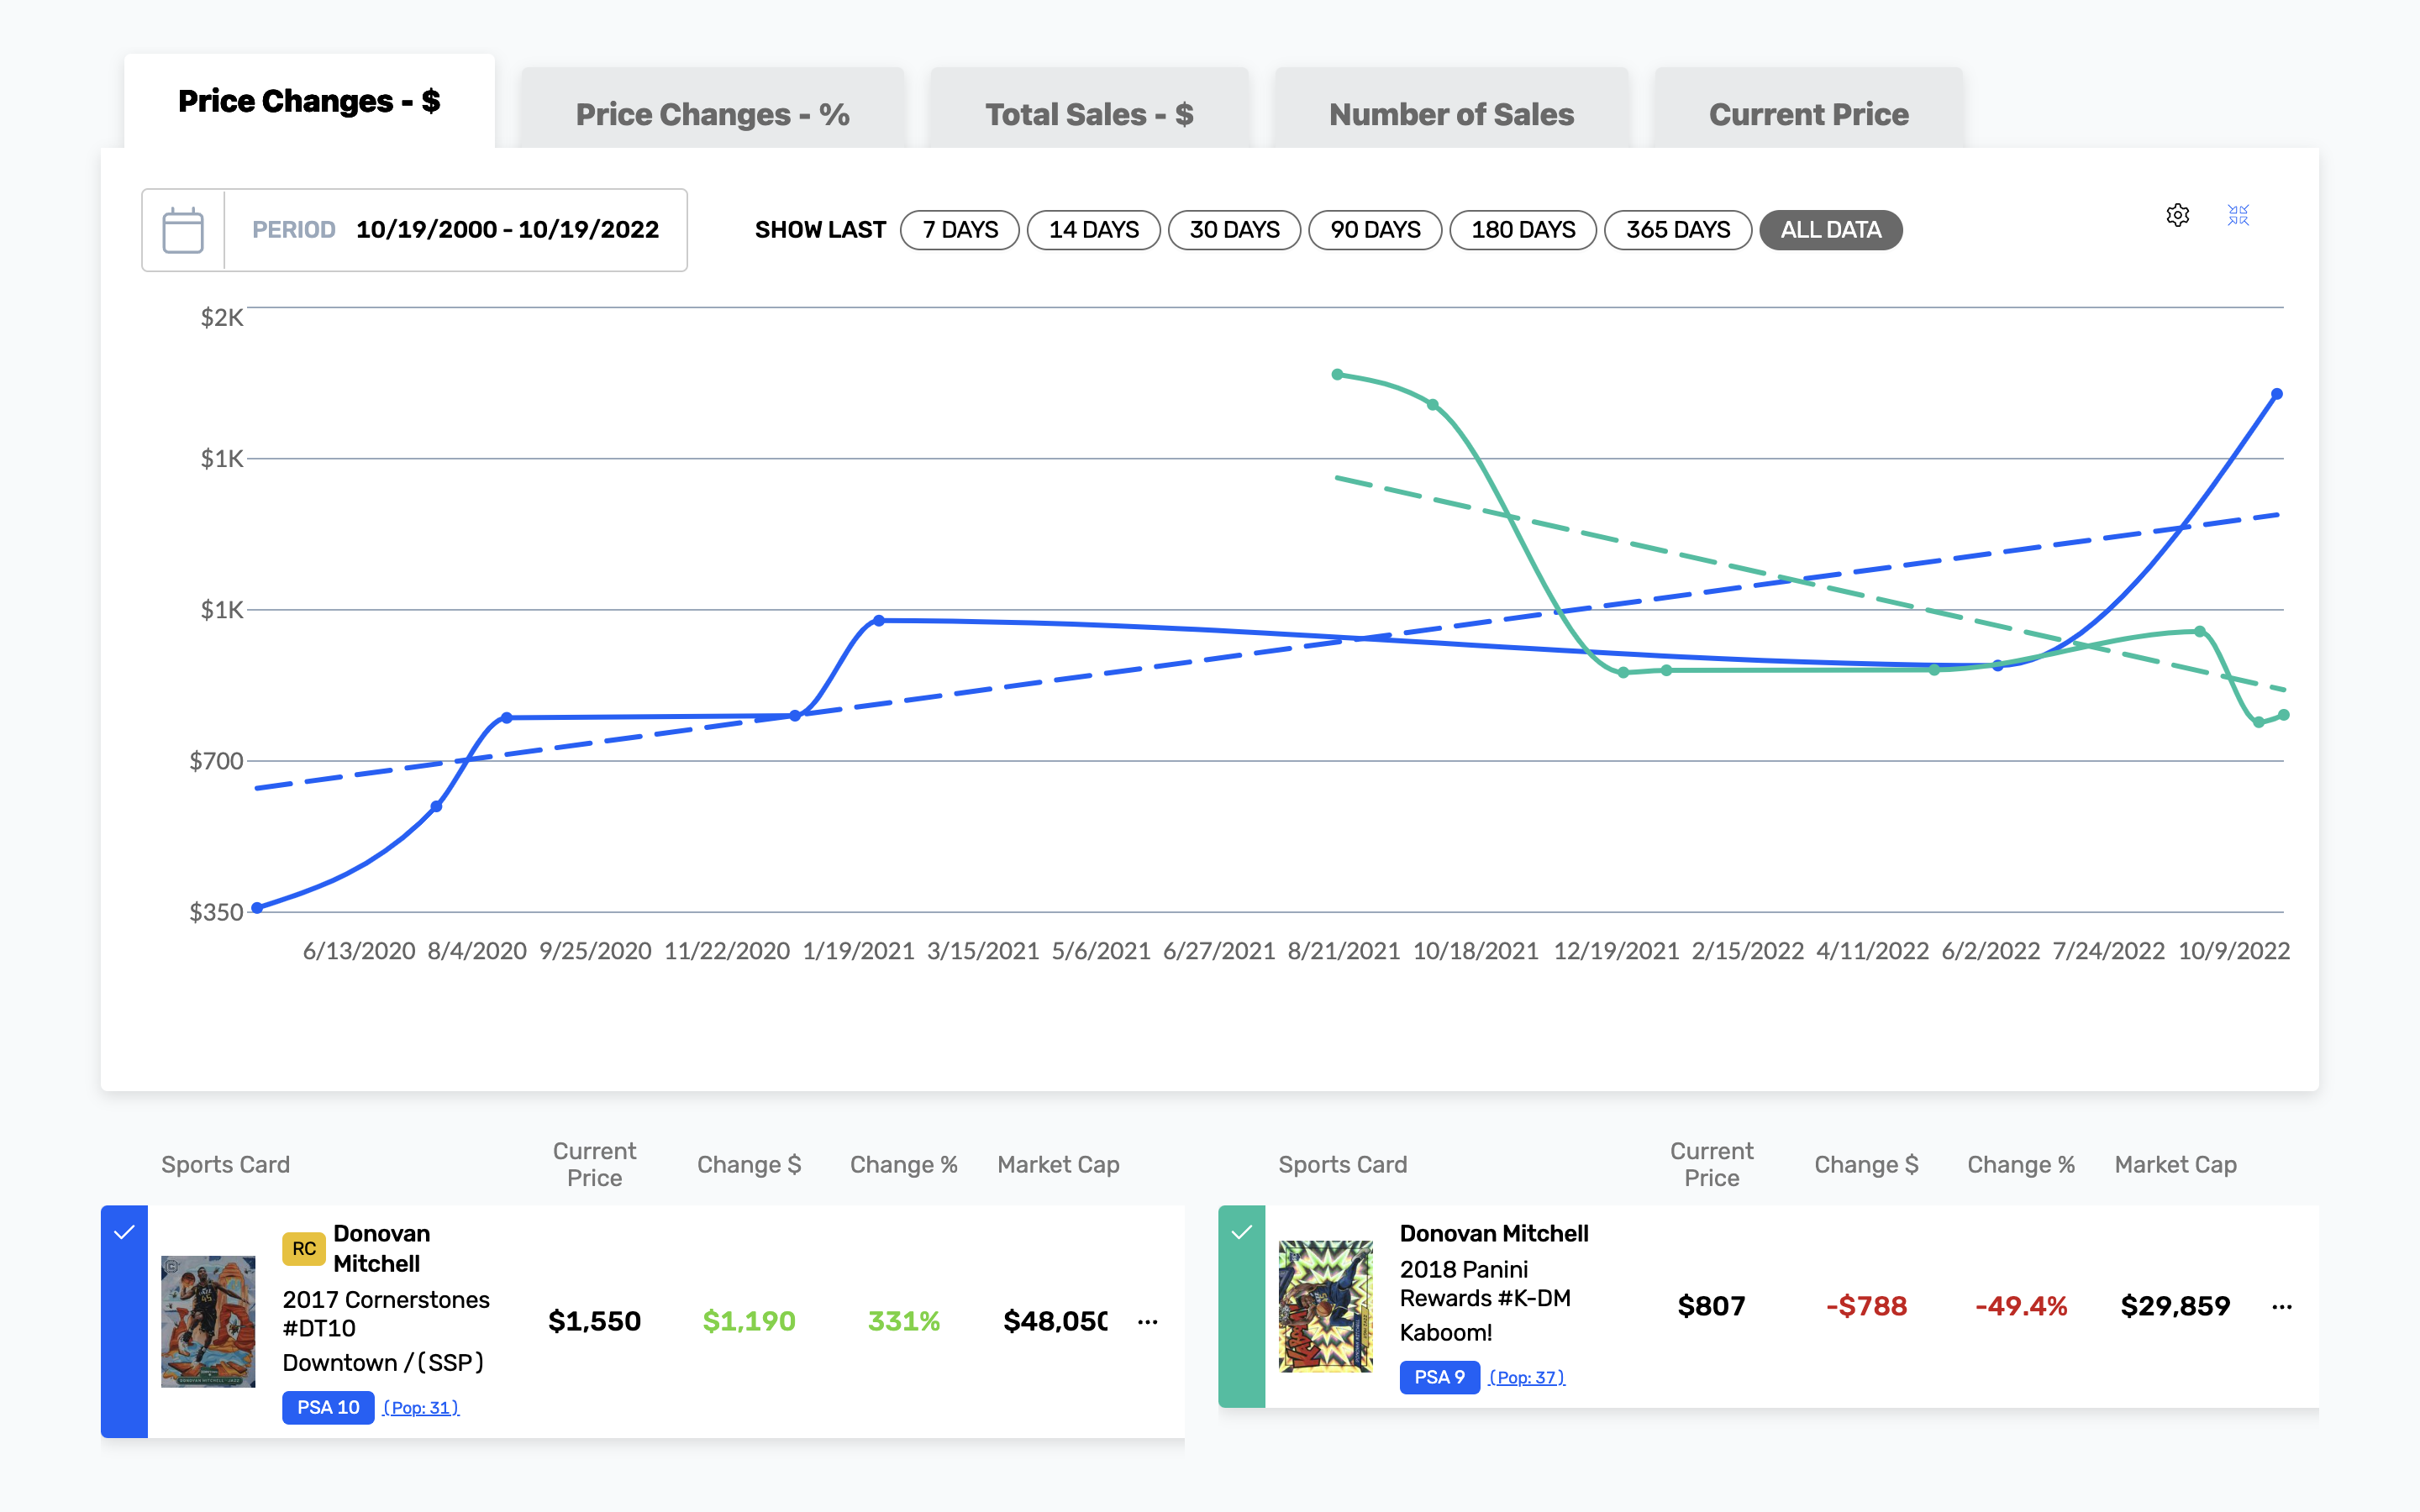Click the 10/9/2022 axis date label
This screenshot has height=1512, width=2420.
point(2234,951)
